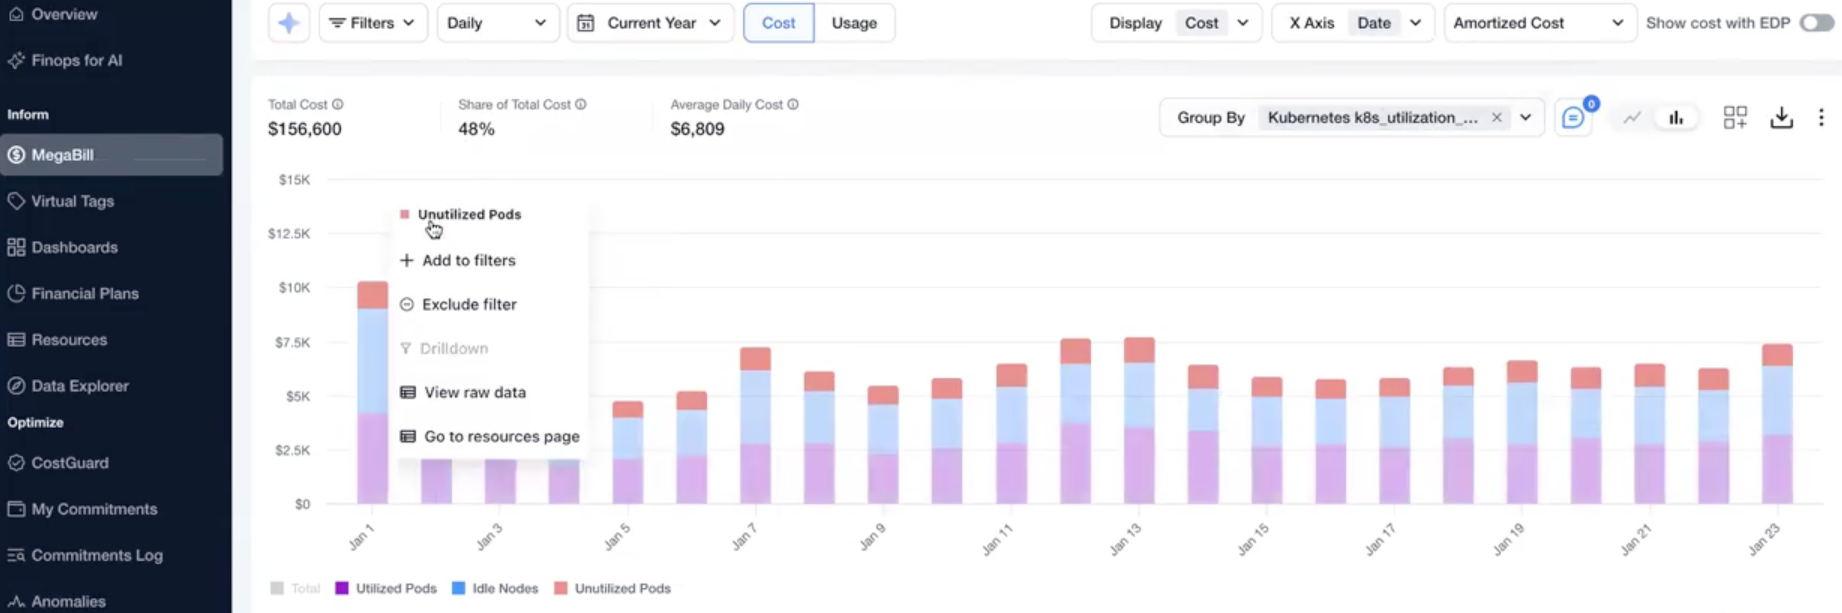Screen dimensions: 1842x613
Task: Open Virtual Tags in the sidebar
Action: click(x=72, y=201)
